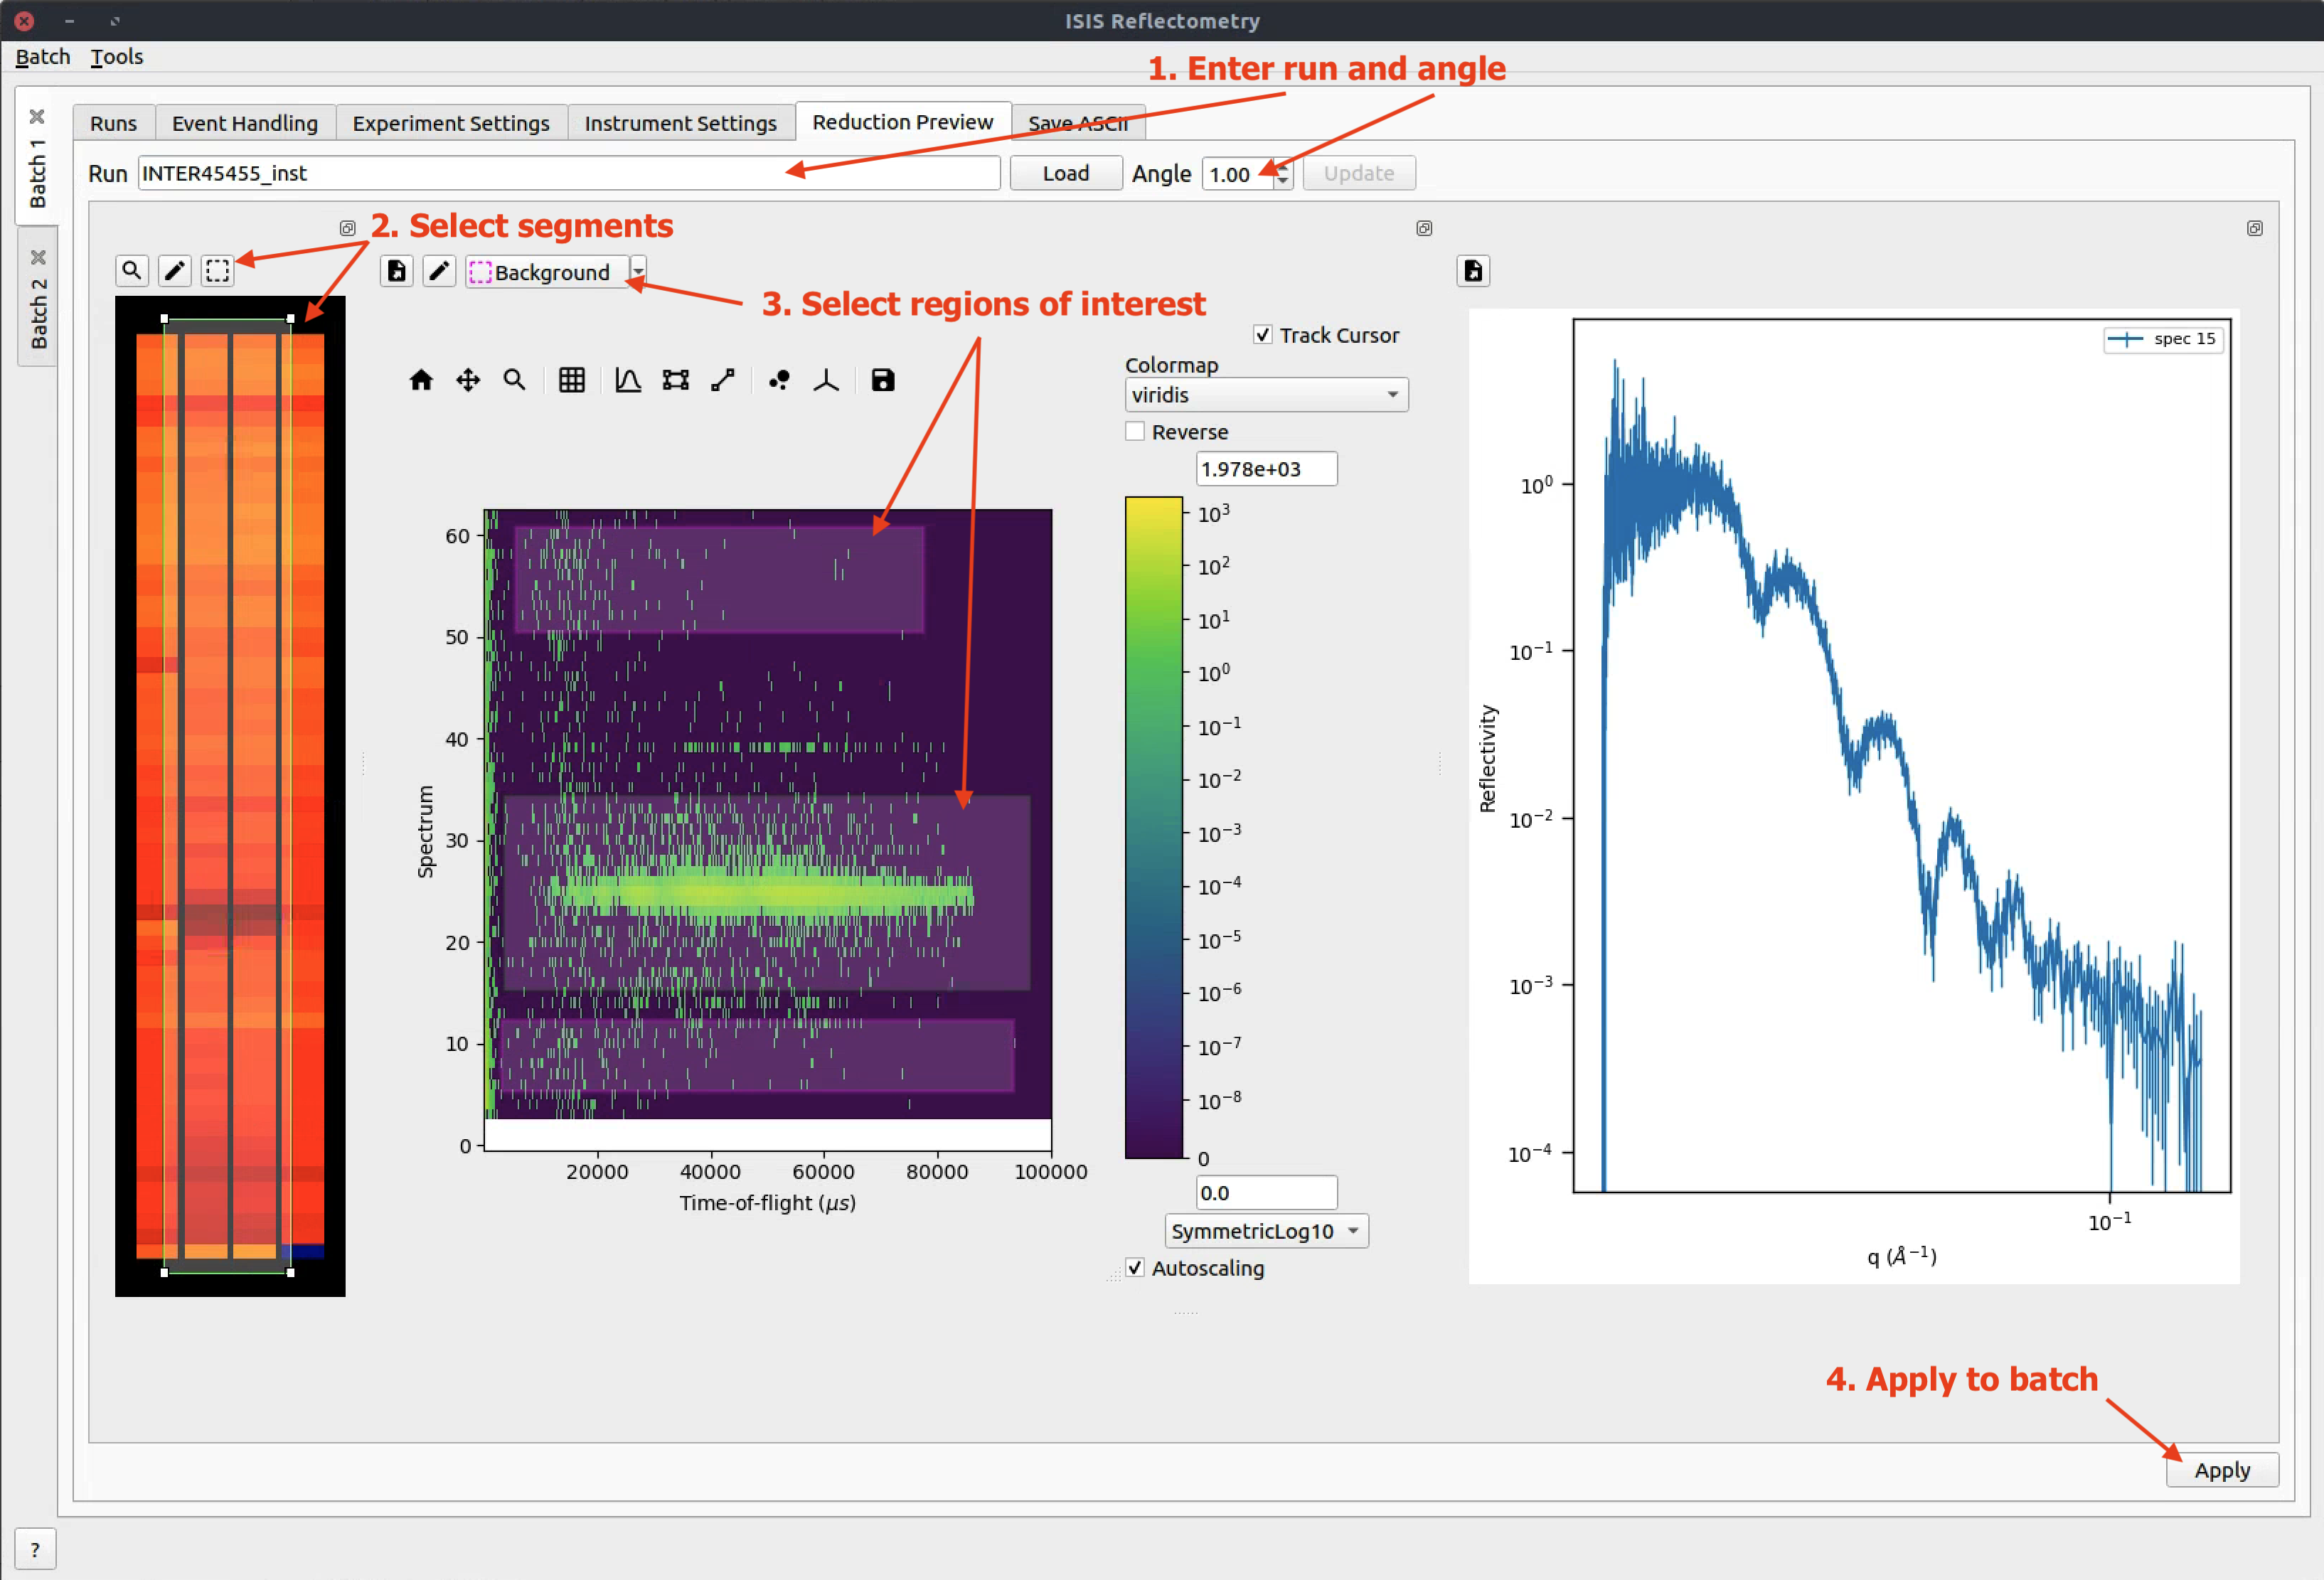
Task: Click into the Run input field
Action: pyautogui.click(x=568, y=173)
